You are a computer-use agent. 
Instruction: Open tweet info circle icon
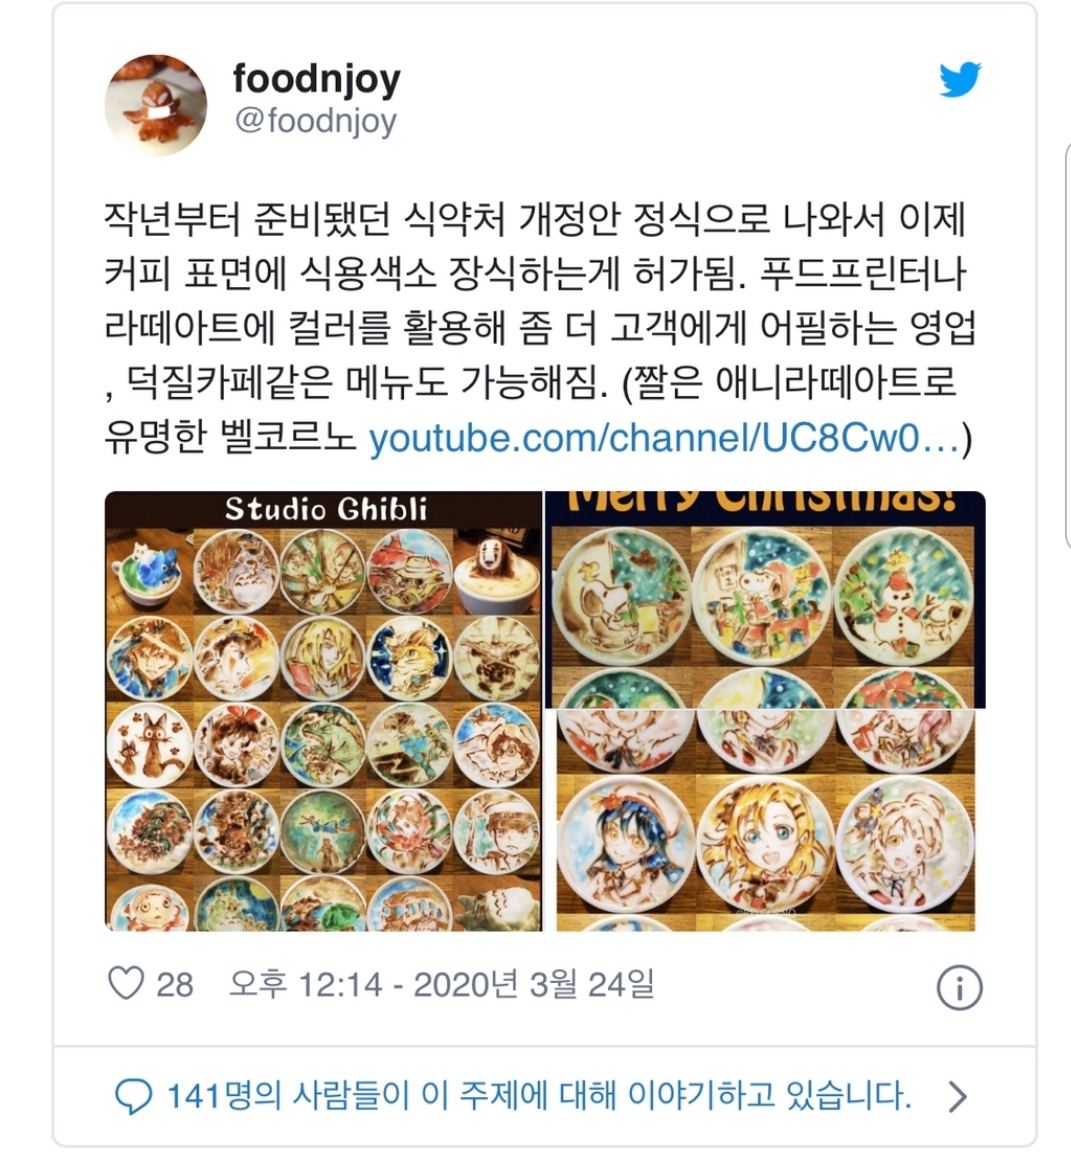click(x=959, y=987)
